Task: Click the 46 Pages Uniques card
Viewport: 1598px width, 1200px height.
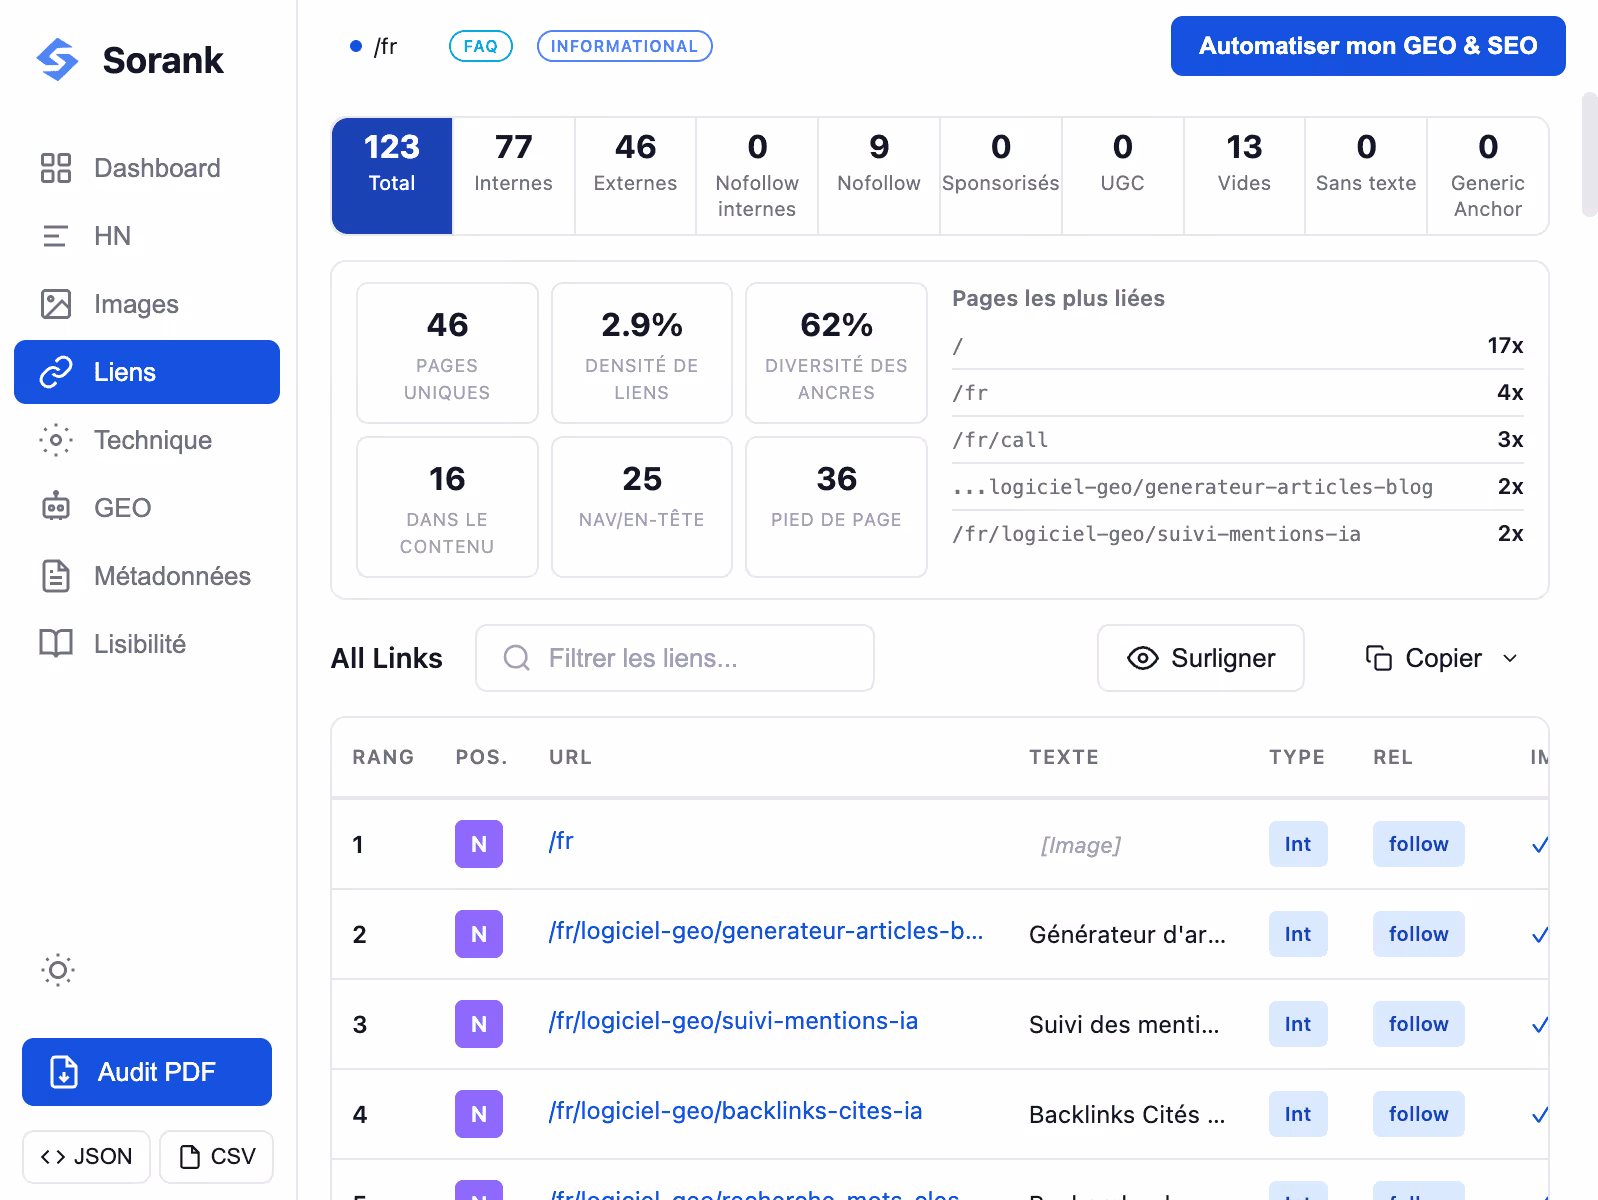Action: click(x=447, y=353)
